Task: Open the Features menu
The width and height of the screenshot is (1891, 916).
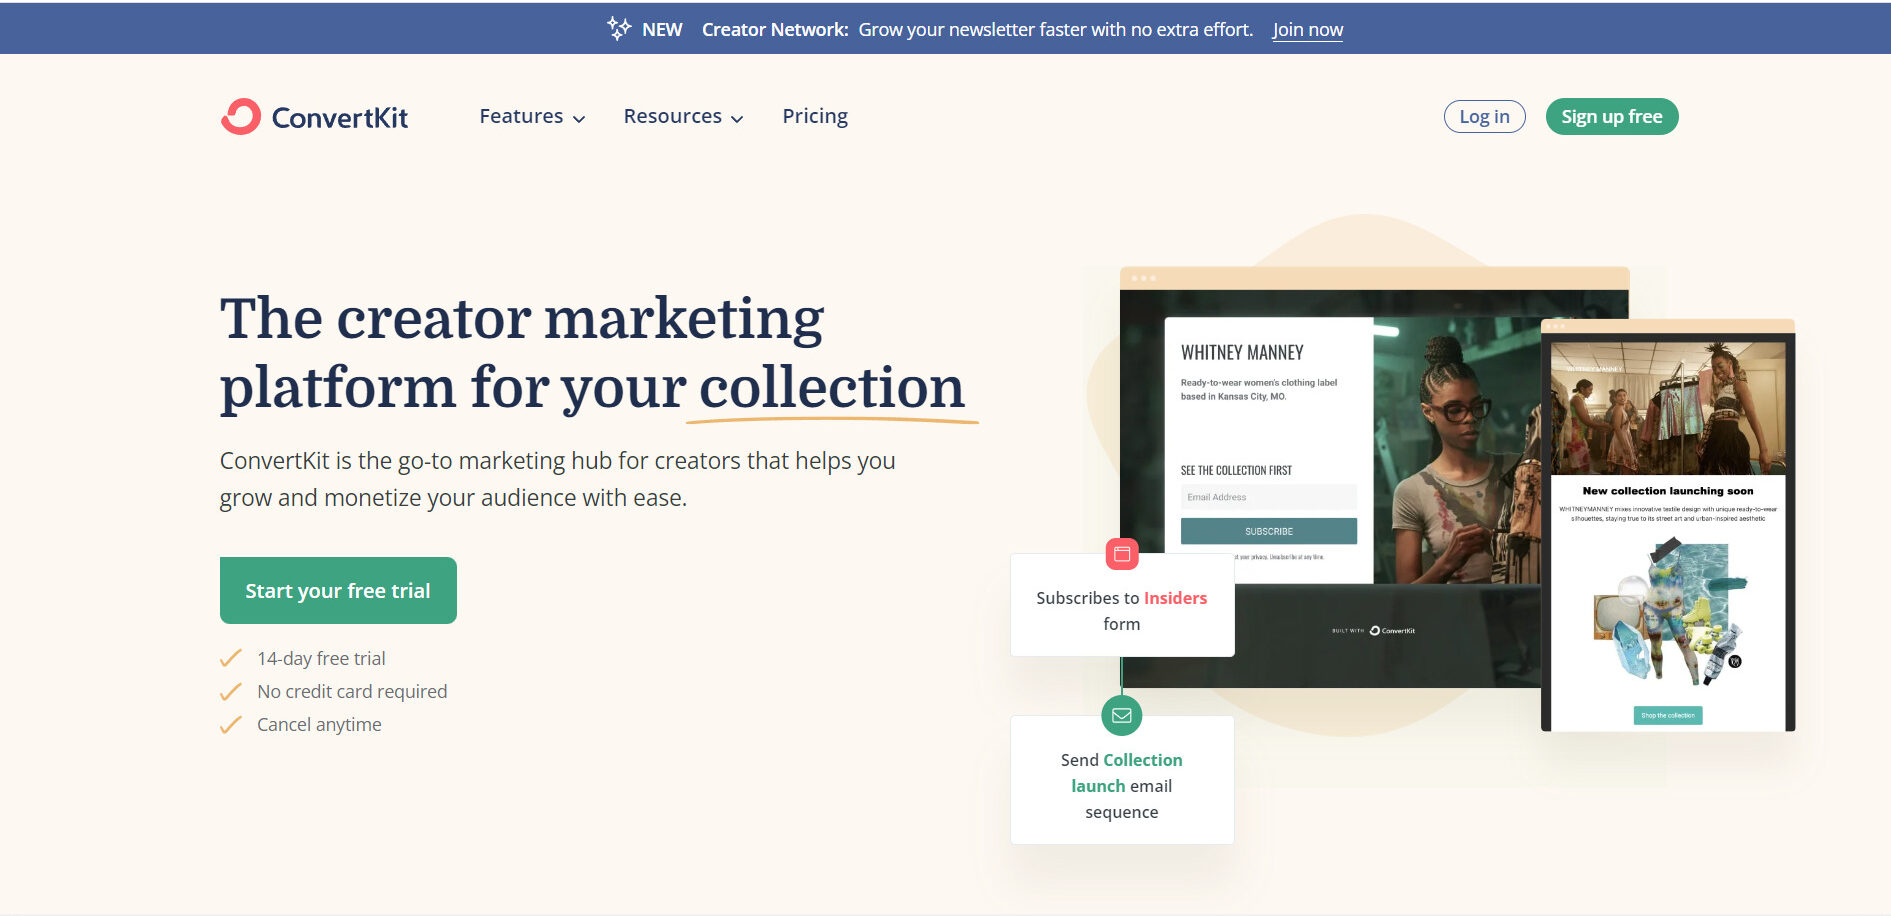Action: pos(521,116)
